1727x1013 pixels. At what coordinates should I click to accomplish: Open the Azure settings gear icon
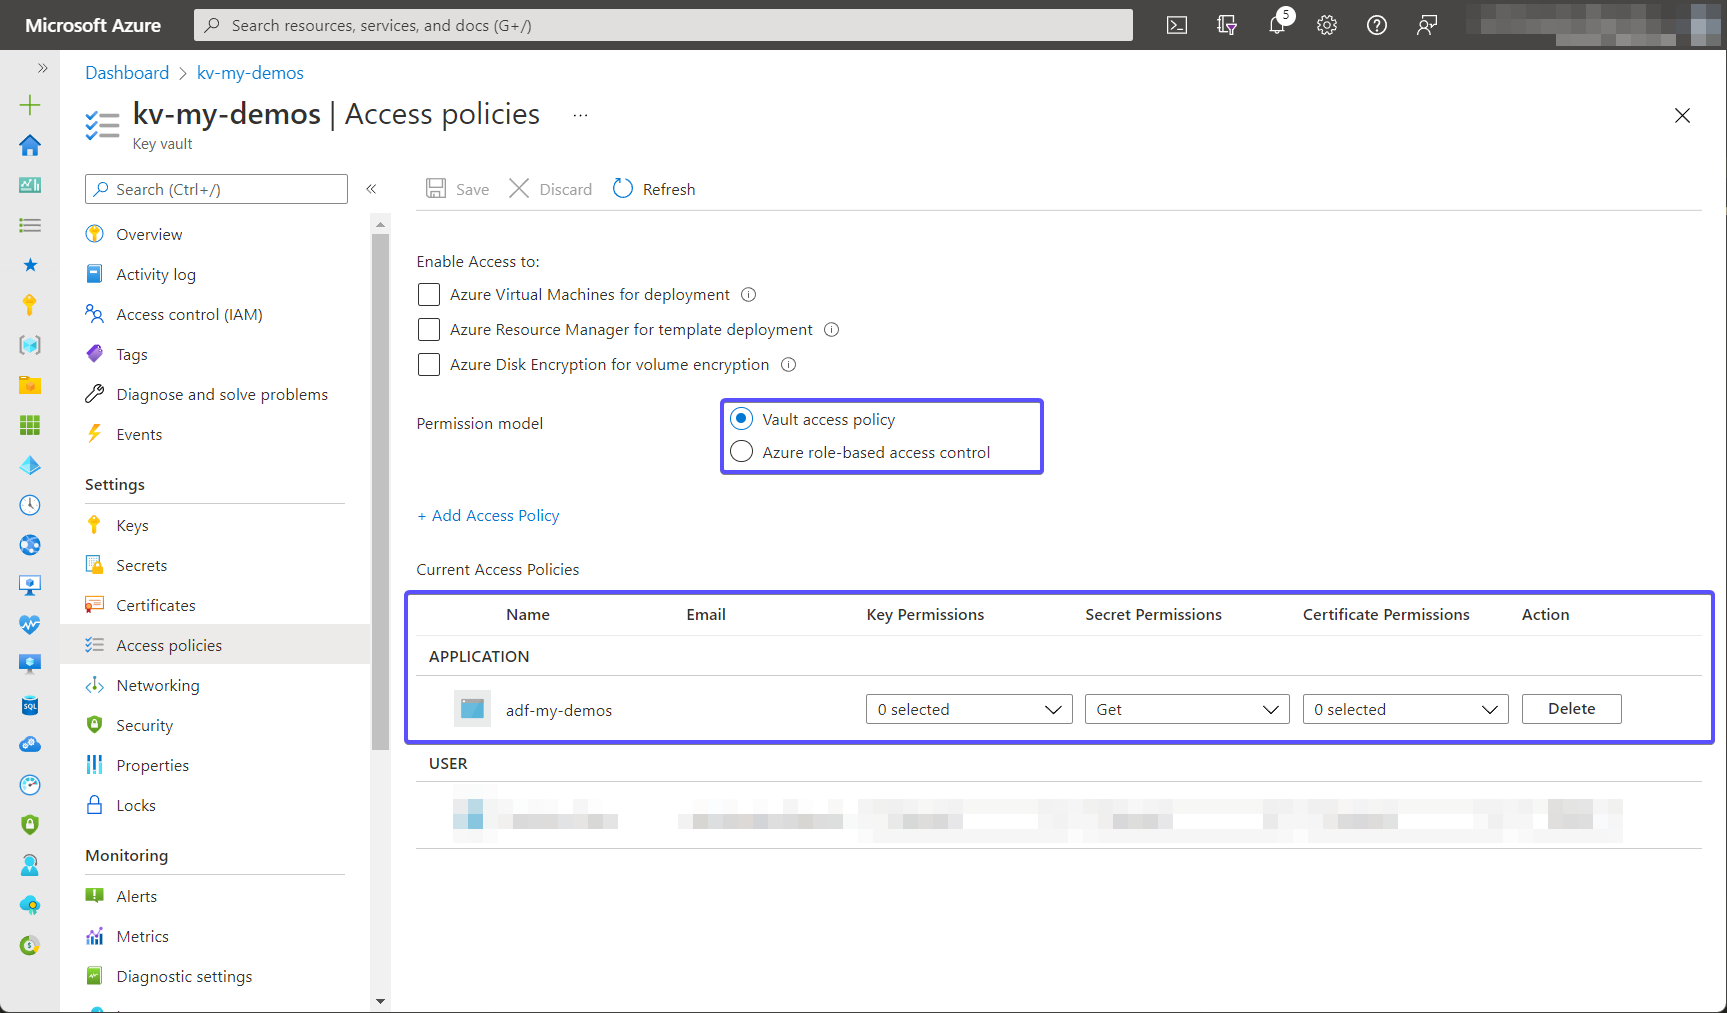1327,25
